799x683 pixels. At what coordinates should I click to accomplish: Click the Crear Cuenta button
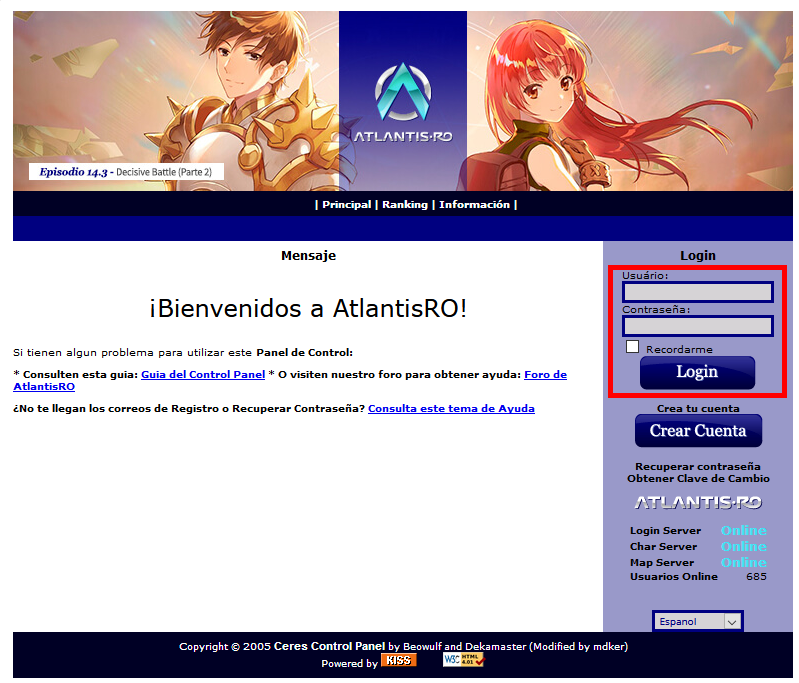[698, 431]
